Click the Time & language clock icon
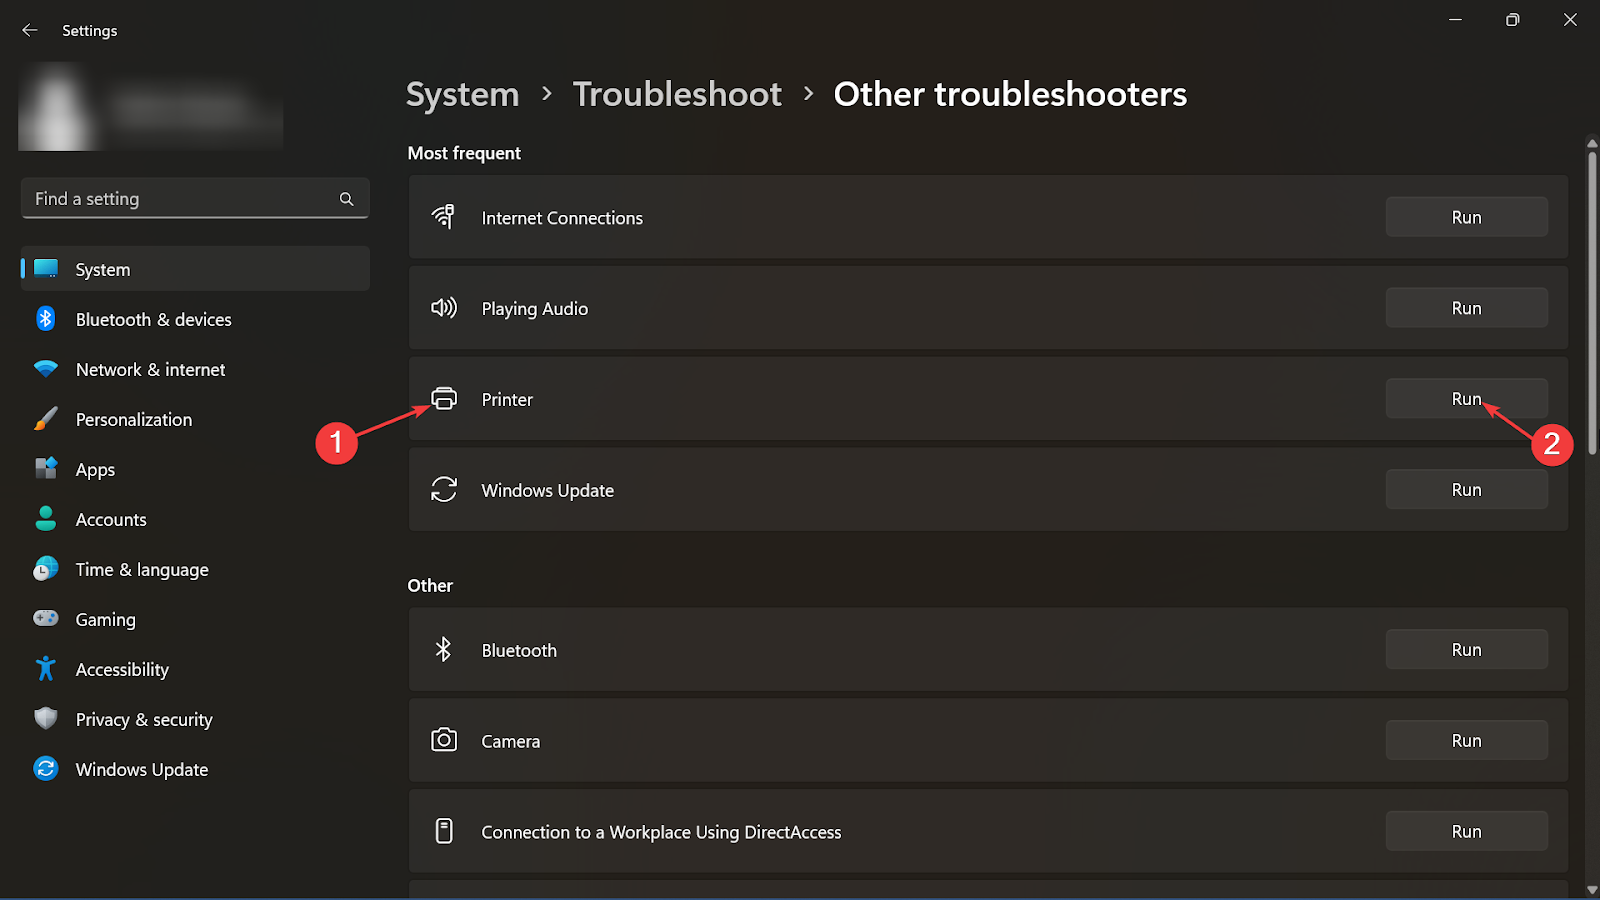The width and height of the screenshot is (1600, 900). pos(46,569)
